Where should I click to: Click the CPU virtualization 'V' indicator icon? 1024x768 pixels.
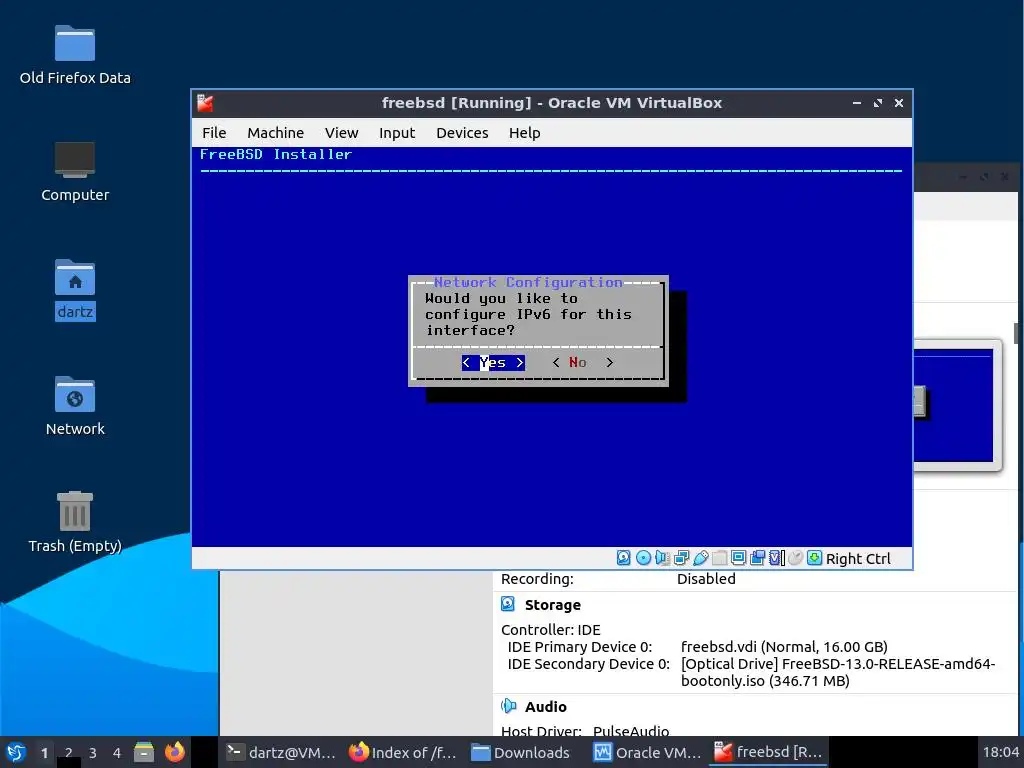coord(776,558)
